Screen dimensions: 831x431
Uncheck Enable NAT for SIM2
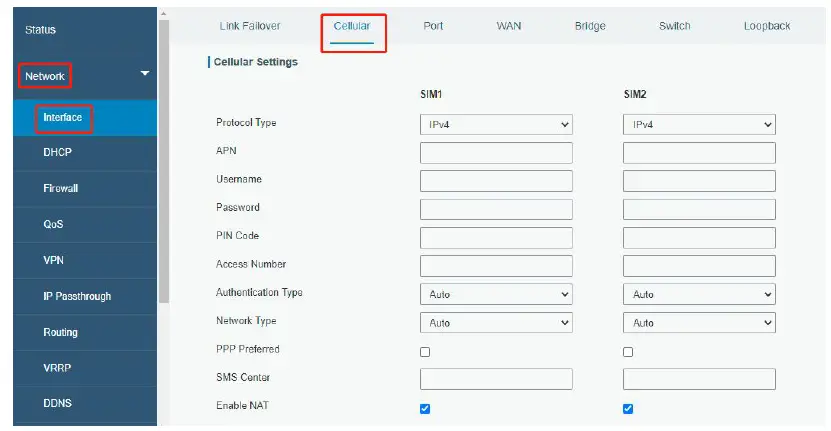(628, 408)
